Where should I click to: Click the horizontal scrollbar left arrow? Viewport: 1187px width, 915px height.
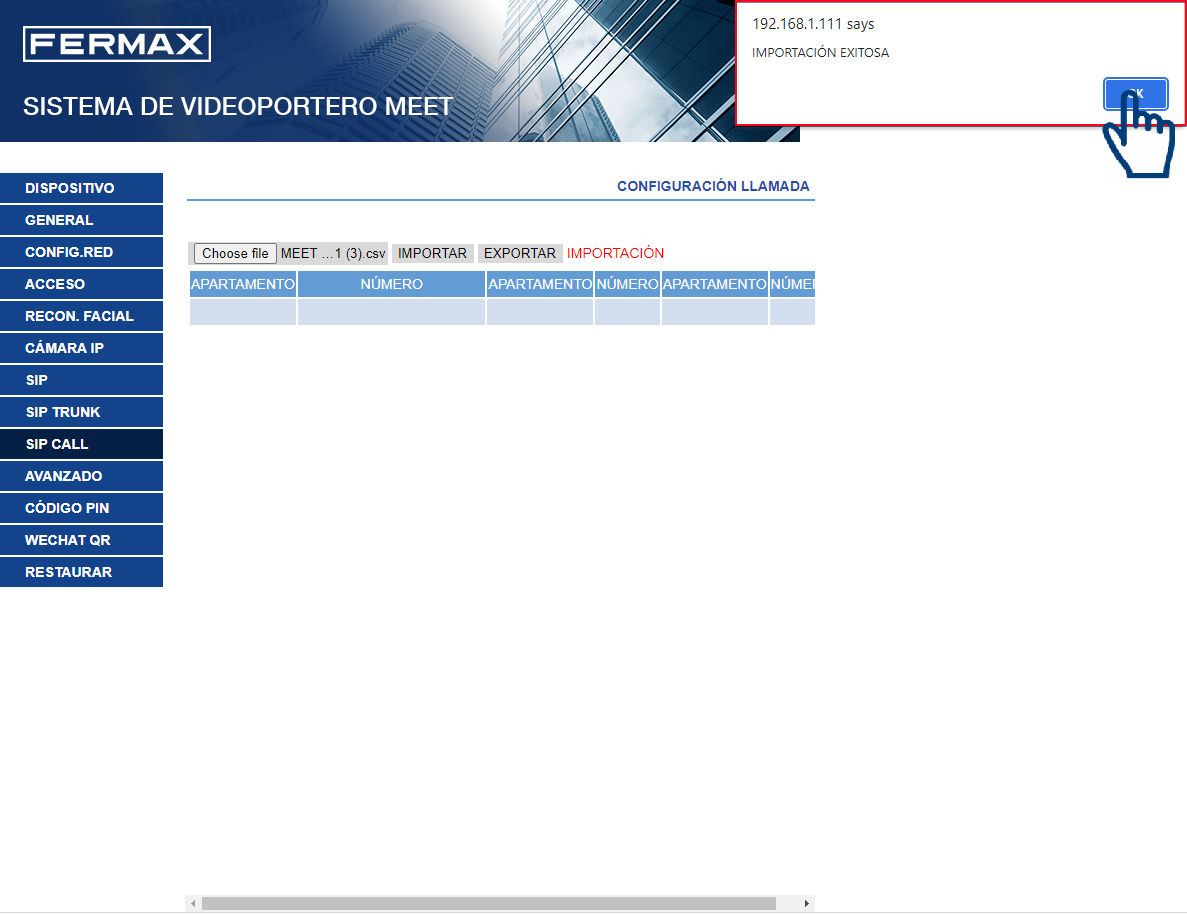click(x=194, y=904)
